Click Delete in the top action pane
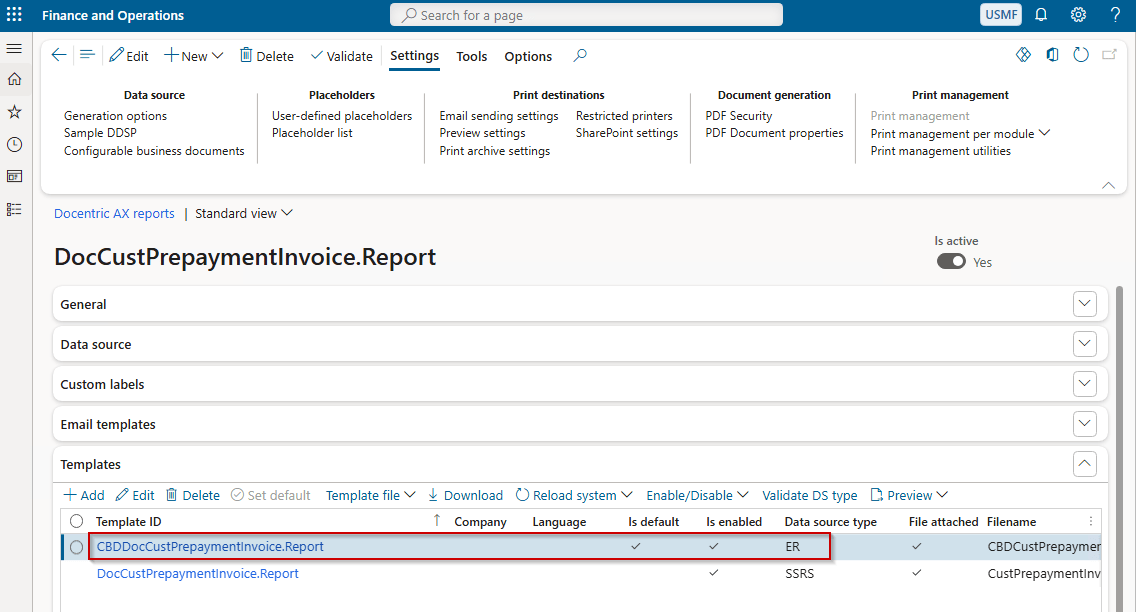The image size is (1136, 612). (x=267, y=56)
